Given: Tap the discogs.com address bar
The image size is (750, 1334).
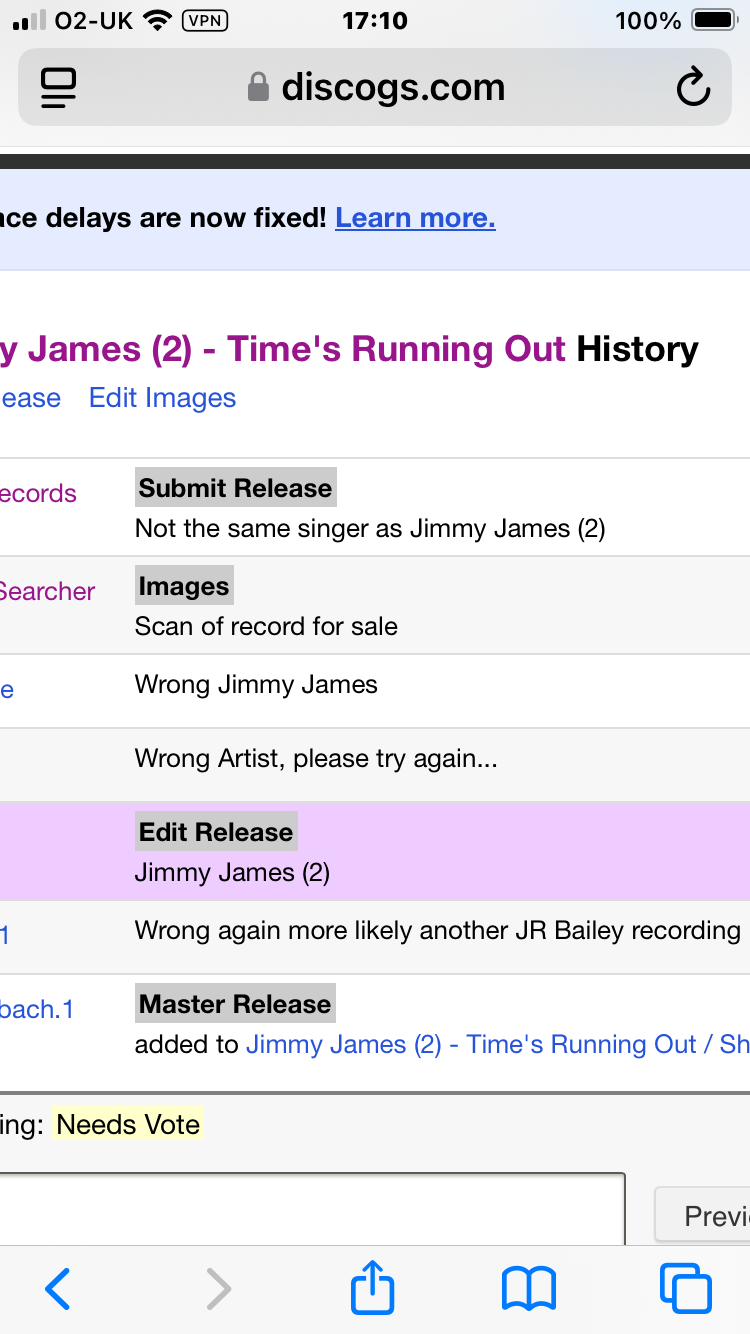Looking at the screenshot, I should 375,88.
